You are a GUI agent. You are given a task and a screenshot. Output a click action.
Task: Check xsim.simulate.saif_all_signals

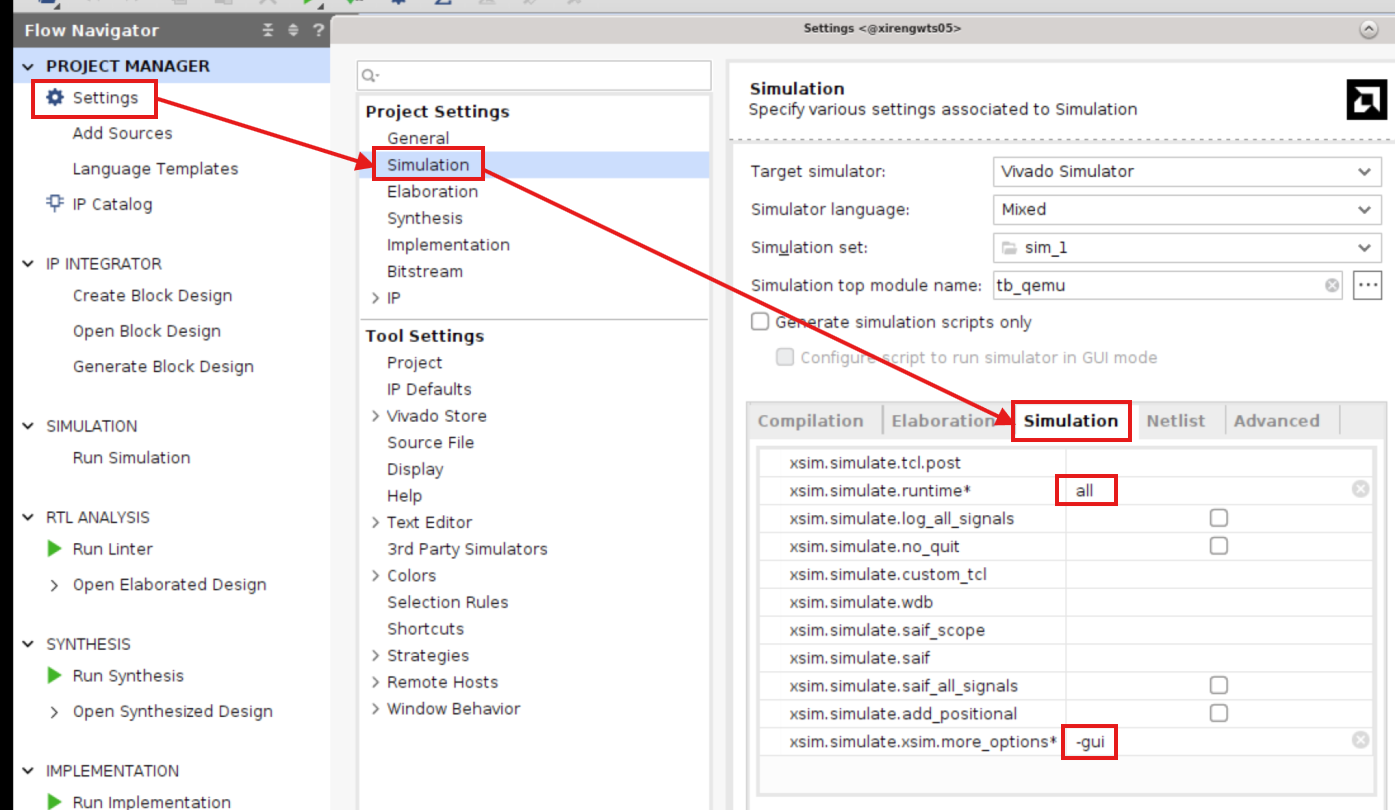[x=1218, y=685]
